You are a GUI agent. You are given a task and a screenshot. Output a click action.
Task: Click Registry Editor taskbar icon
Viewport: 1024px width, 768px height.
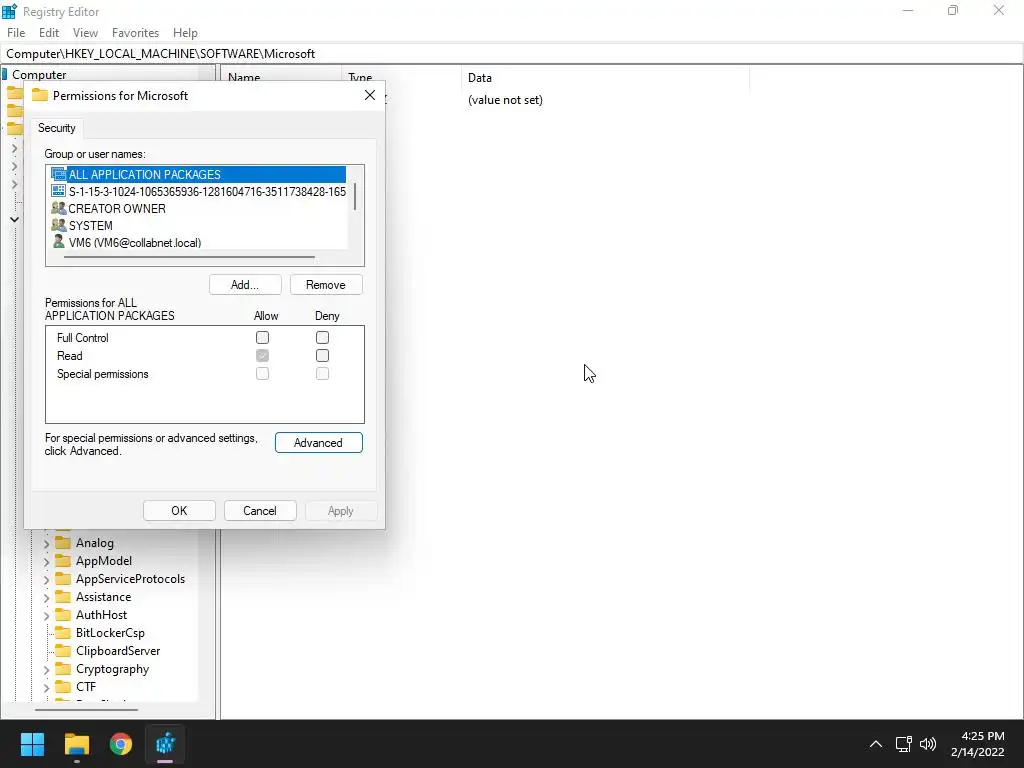point(165,744)
